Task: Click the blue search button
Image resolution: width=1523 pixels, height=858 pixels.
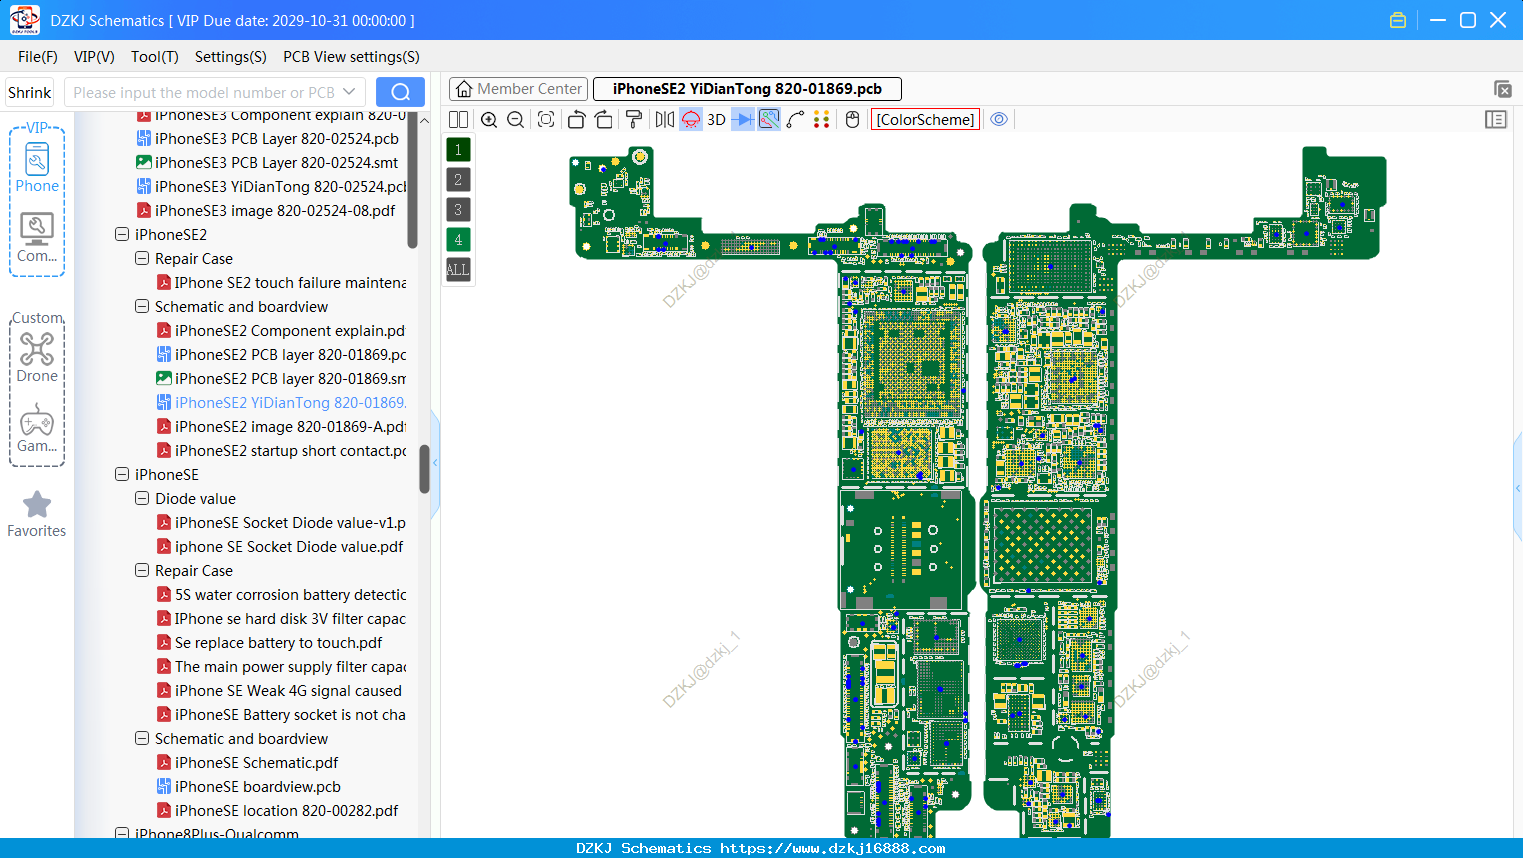Action: click(x=400, y=92)
